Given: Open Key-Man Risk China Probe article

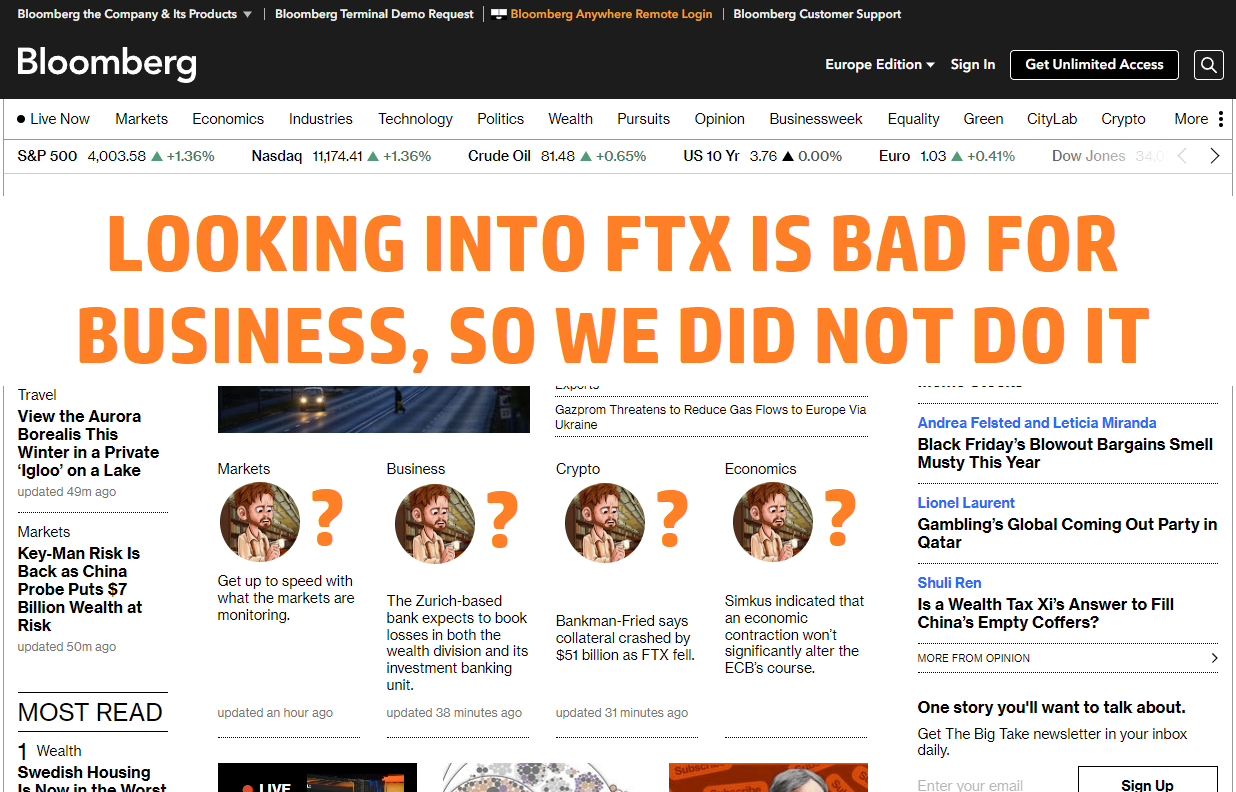Looking at the screenshot, I should pos(80,589).
